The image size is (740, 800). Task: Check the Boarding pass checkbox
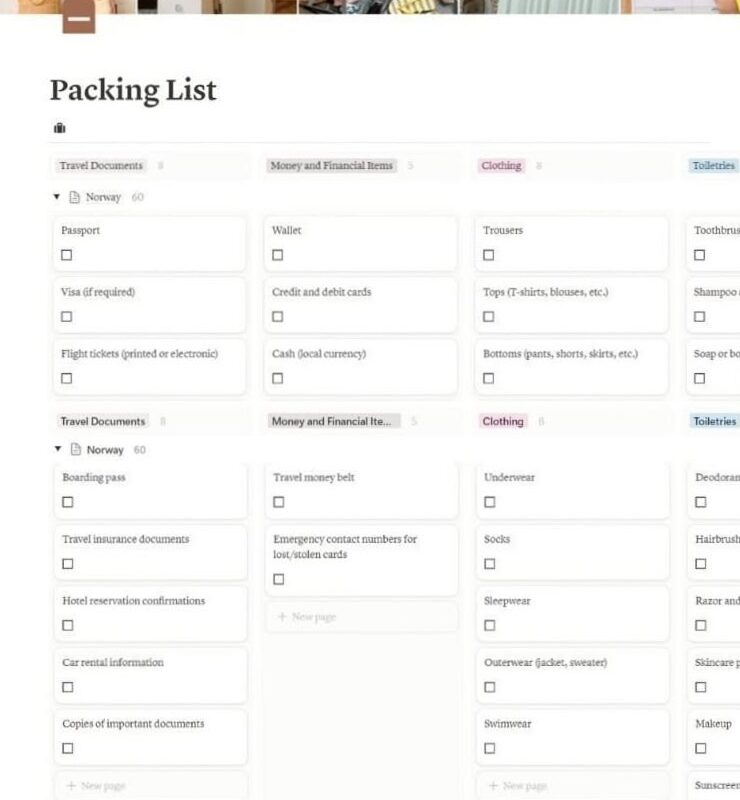[66, 502]
